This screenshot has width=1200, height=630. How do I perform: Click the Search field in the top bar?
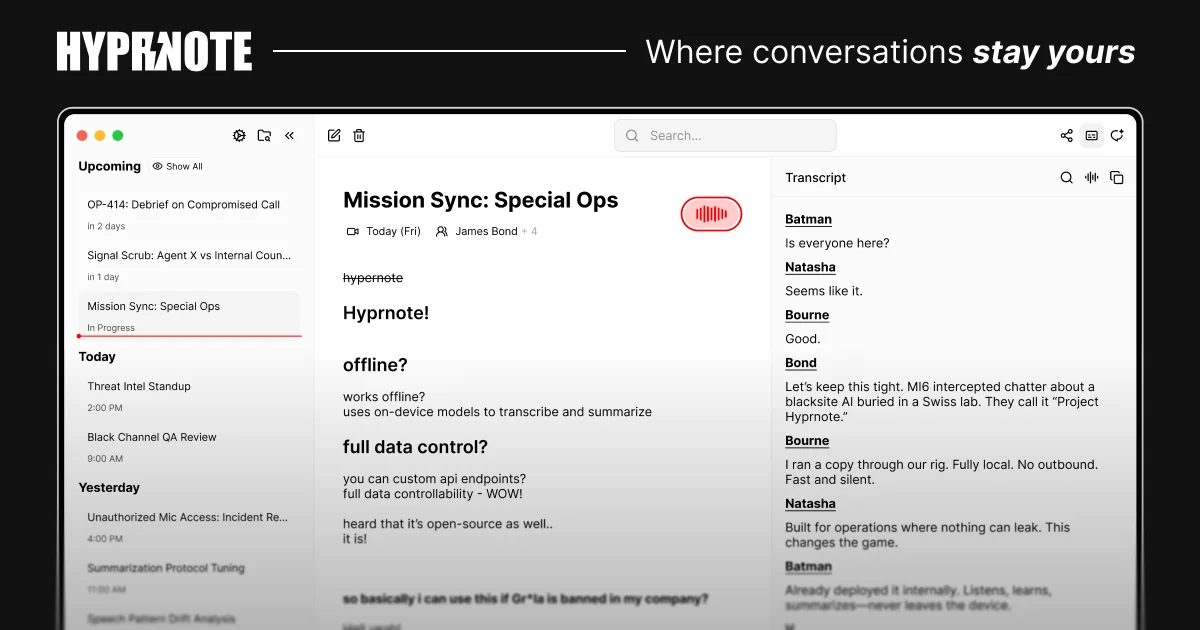point(725,136)
